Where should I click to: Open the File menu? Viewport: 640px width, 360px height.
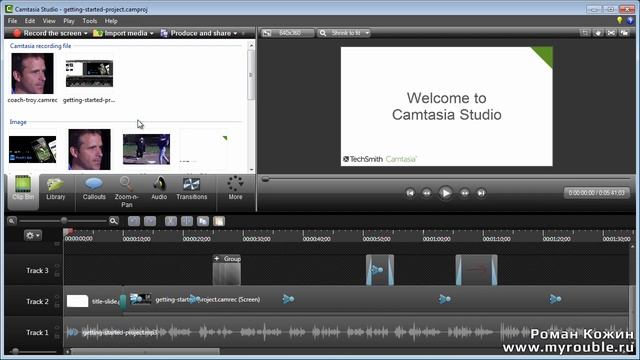12,21
